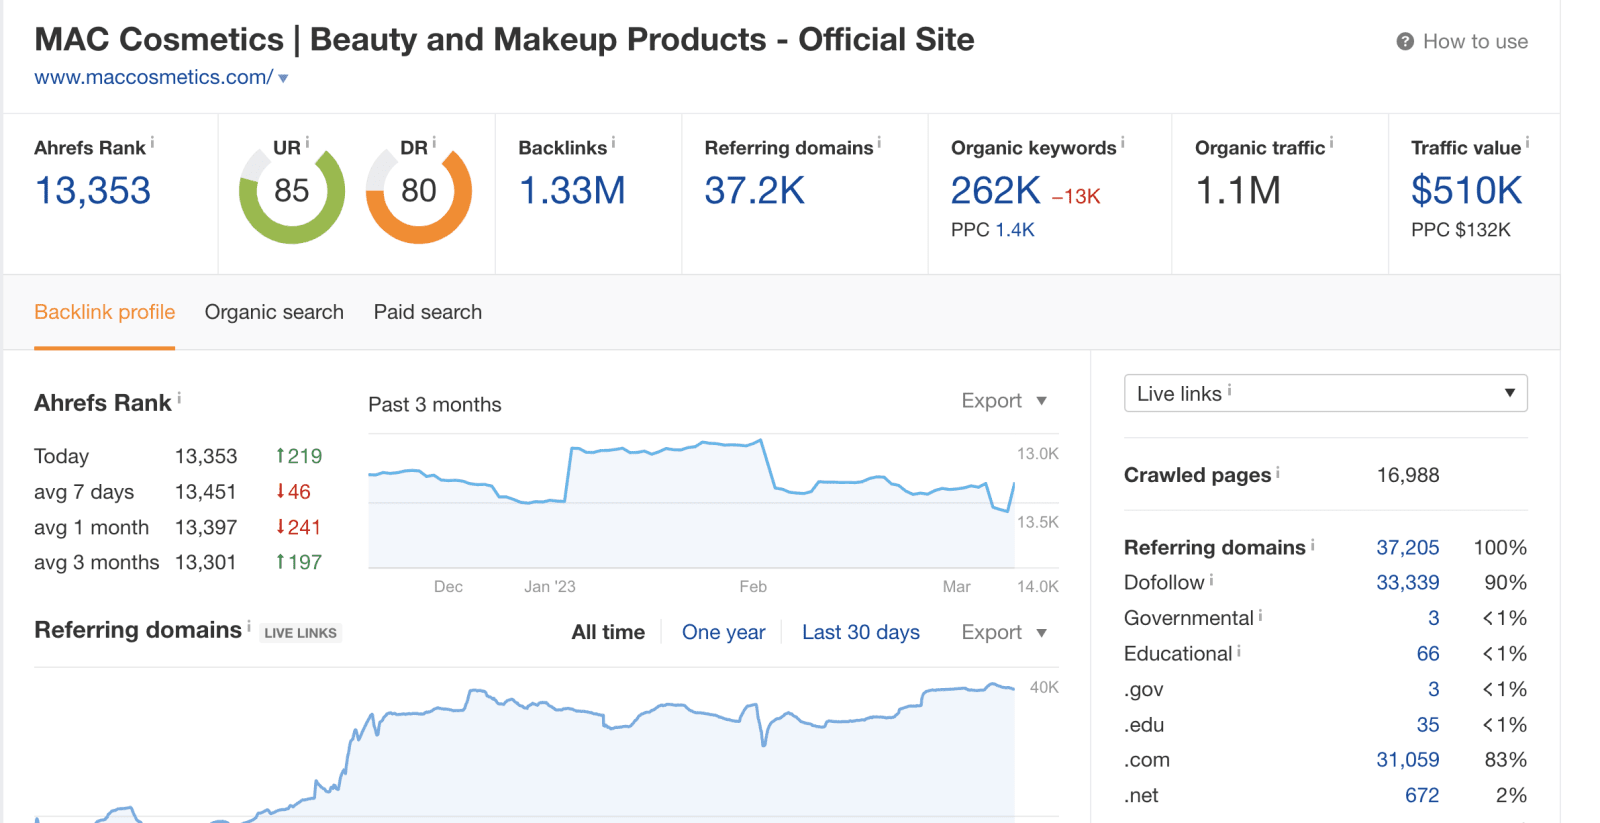Click the How to use link text
Viewport: 1600px width, 823px height.
tap(1475, 42)
